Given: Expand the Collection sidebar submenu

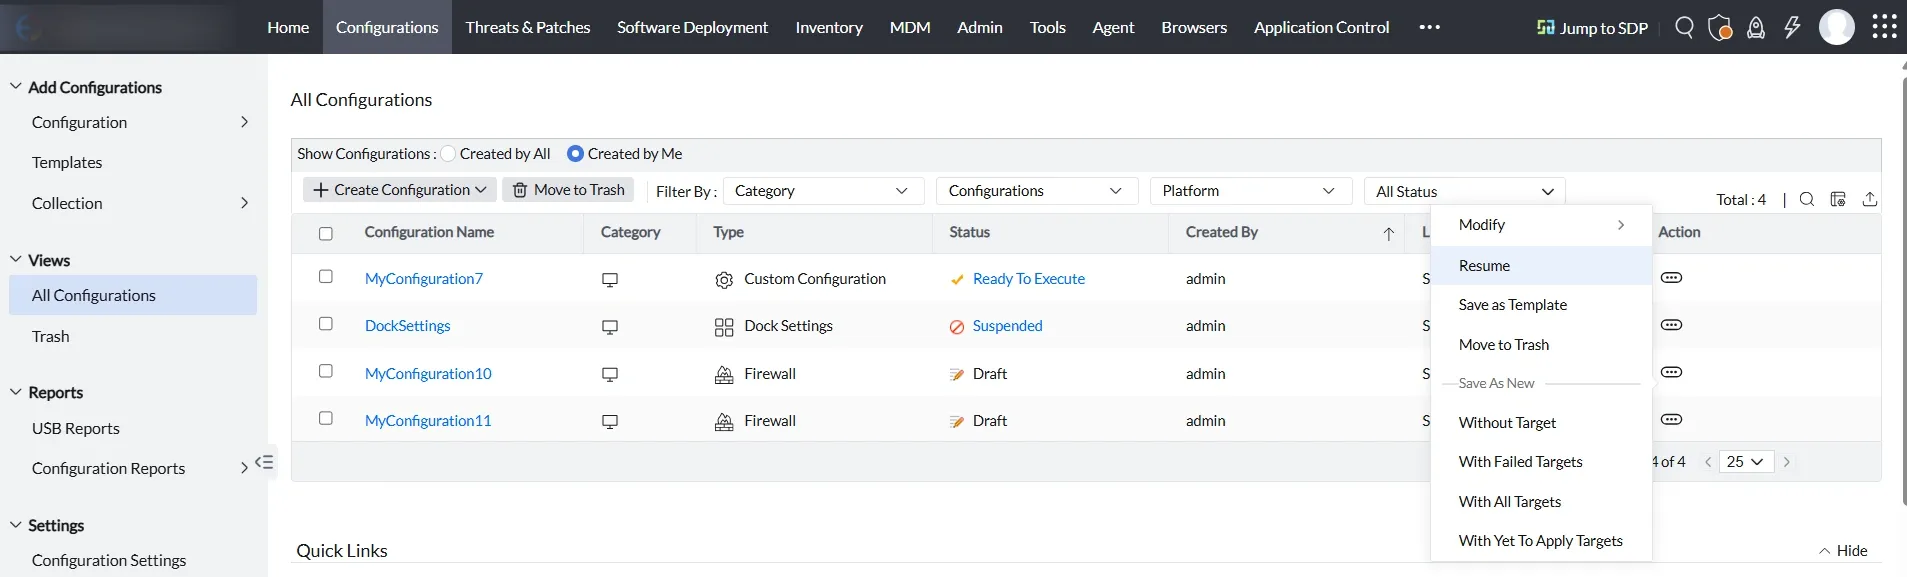Looking at the screenshot, I should [244, 203].
